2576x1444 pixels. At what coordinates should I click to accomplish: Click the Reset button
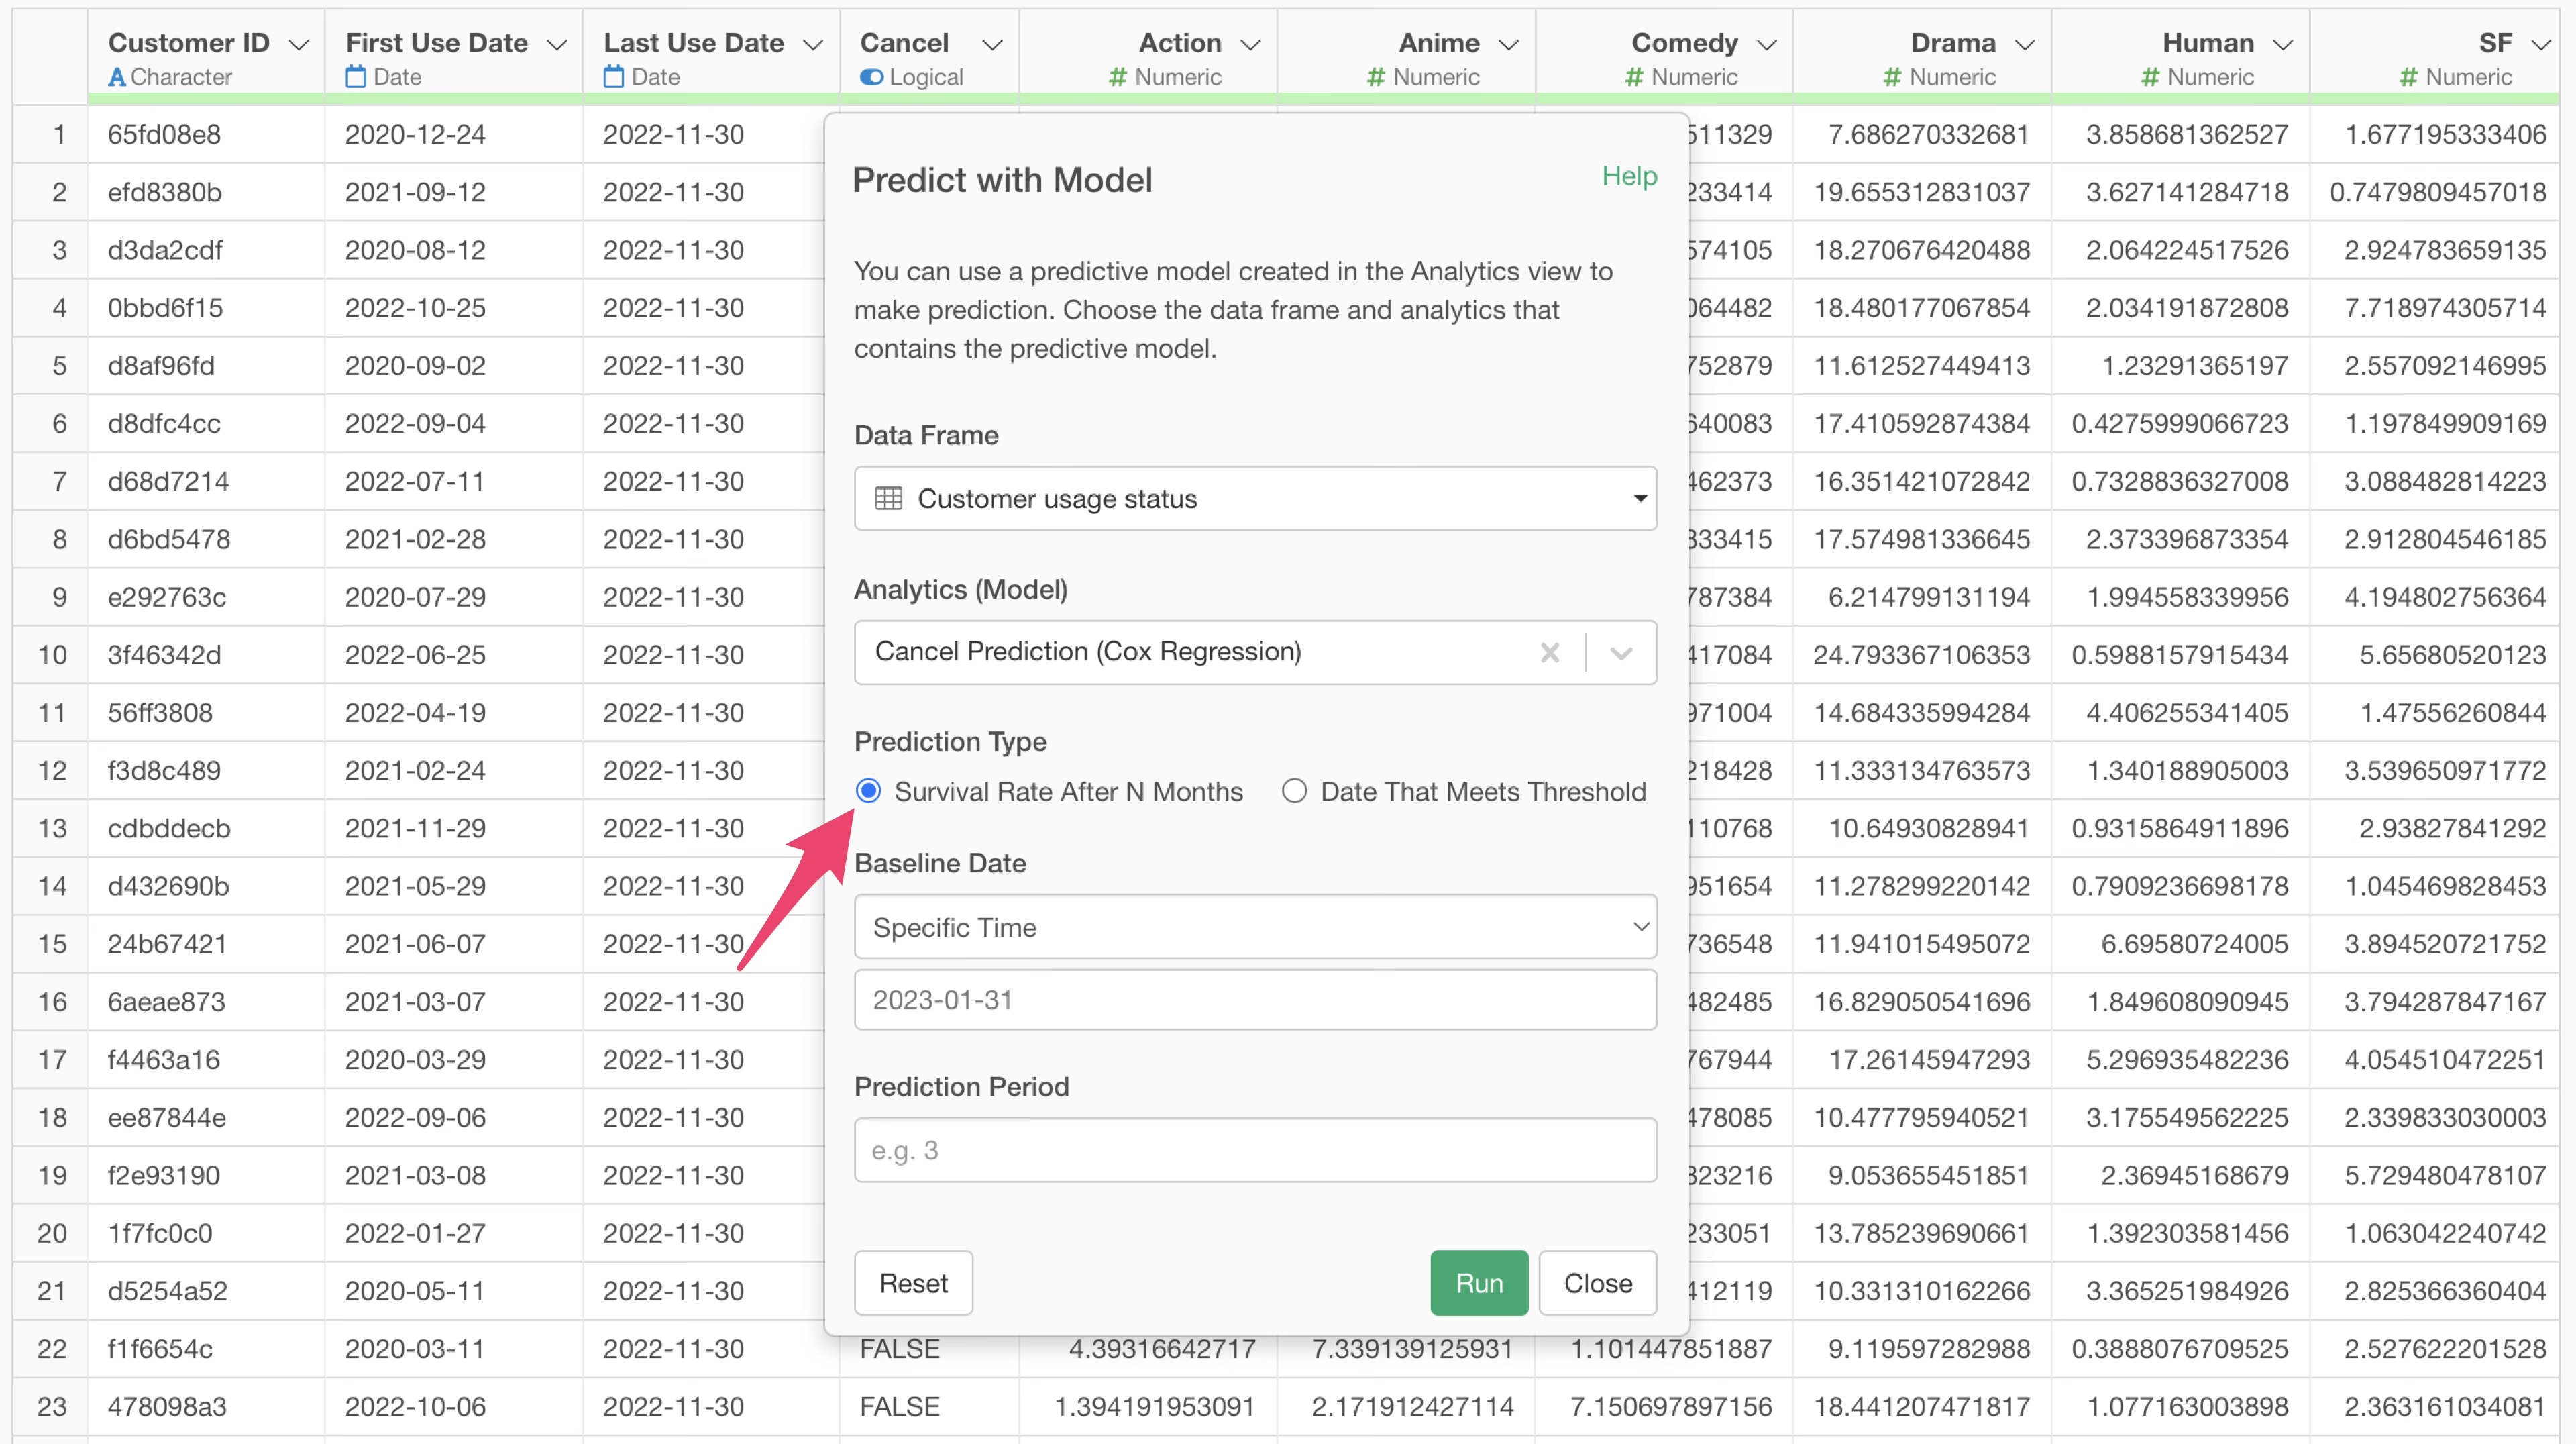click(912, 1283)
